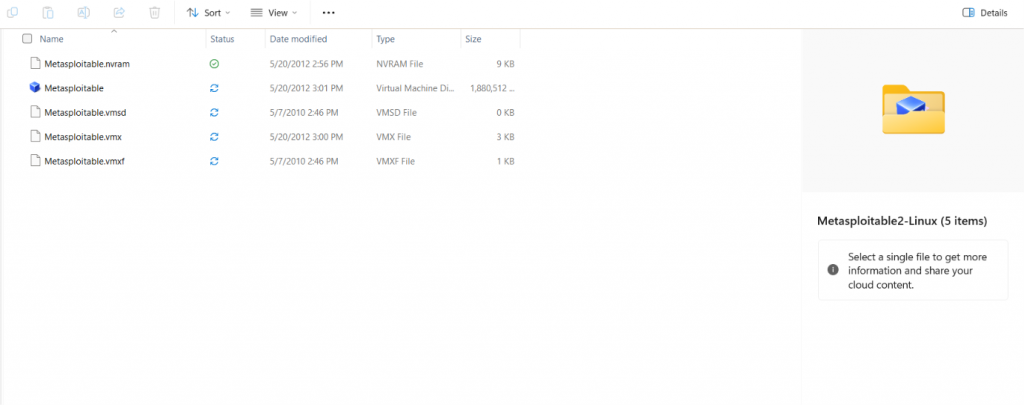Click sync pending icon for Metasploitable.vmsd
This screenshot has height=405, width=1024.
click(214, 112)
